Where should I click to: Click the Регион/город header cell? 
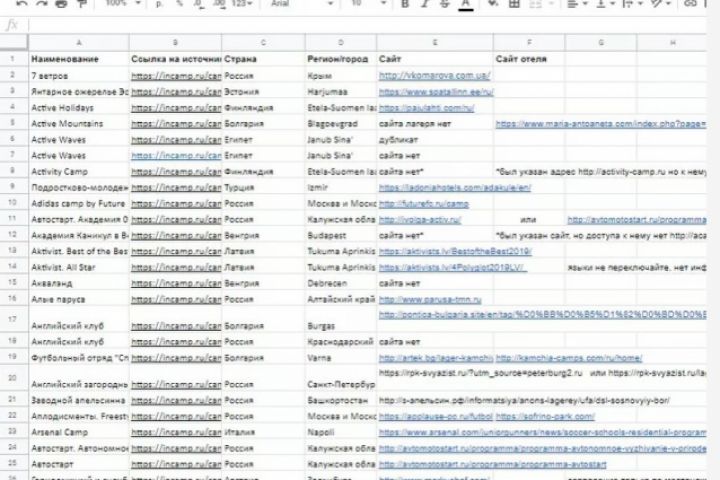[x=341, y=59]
